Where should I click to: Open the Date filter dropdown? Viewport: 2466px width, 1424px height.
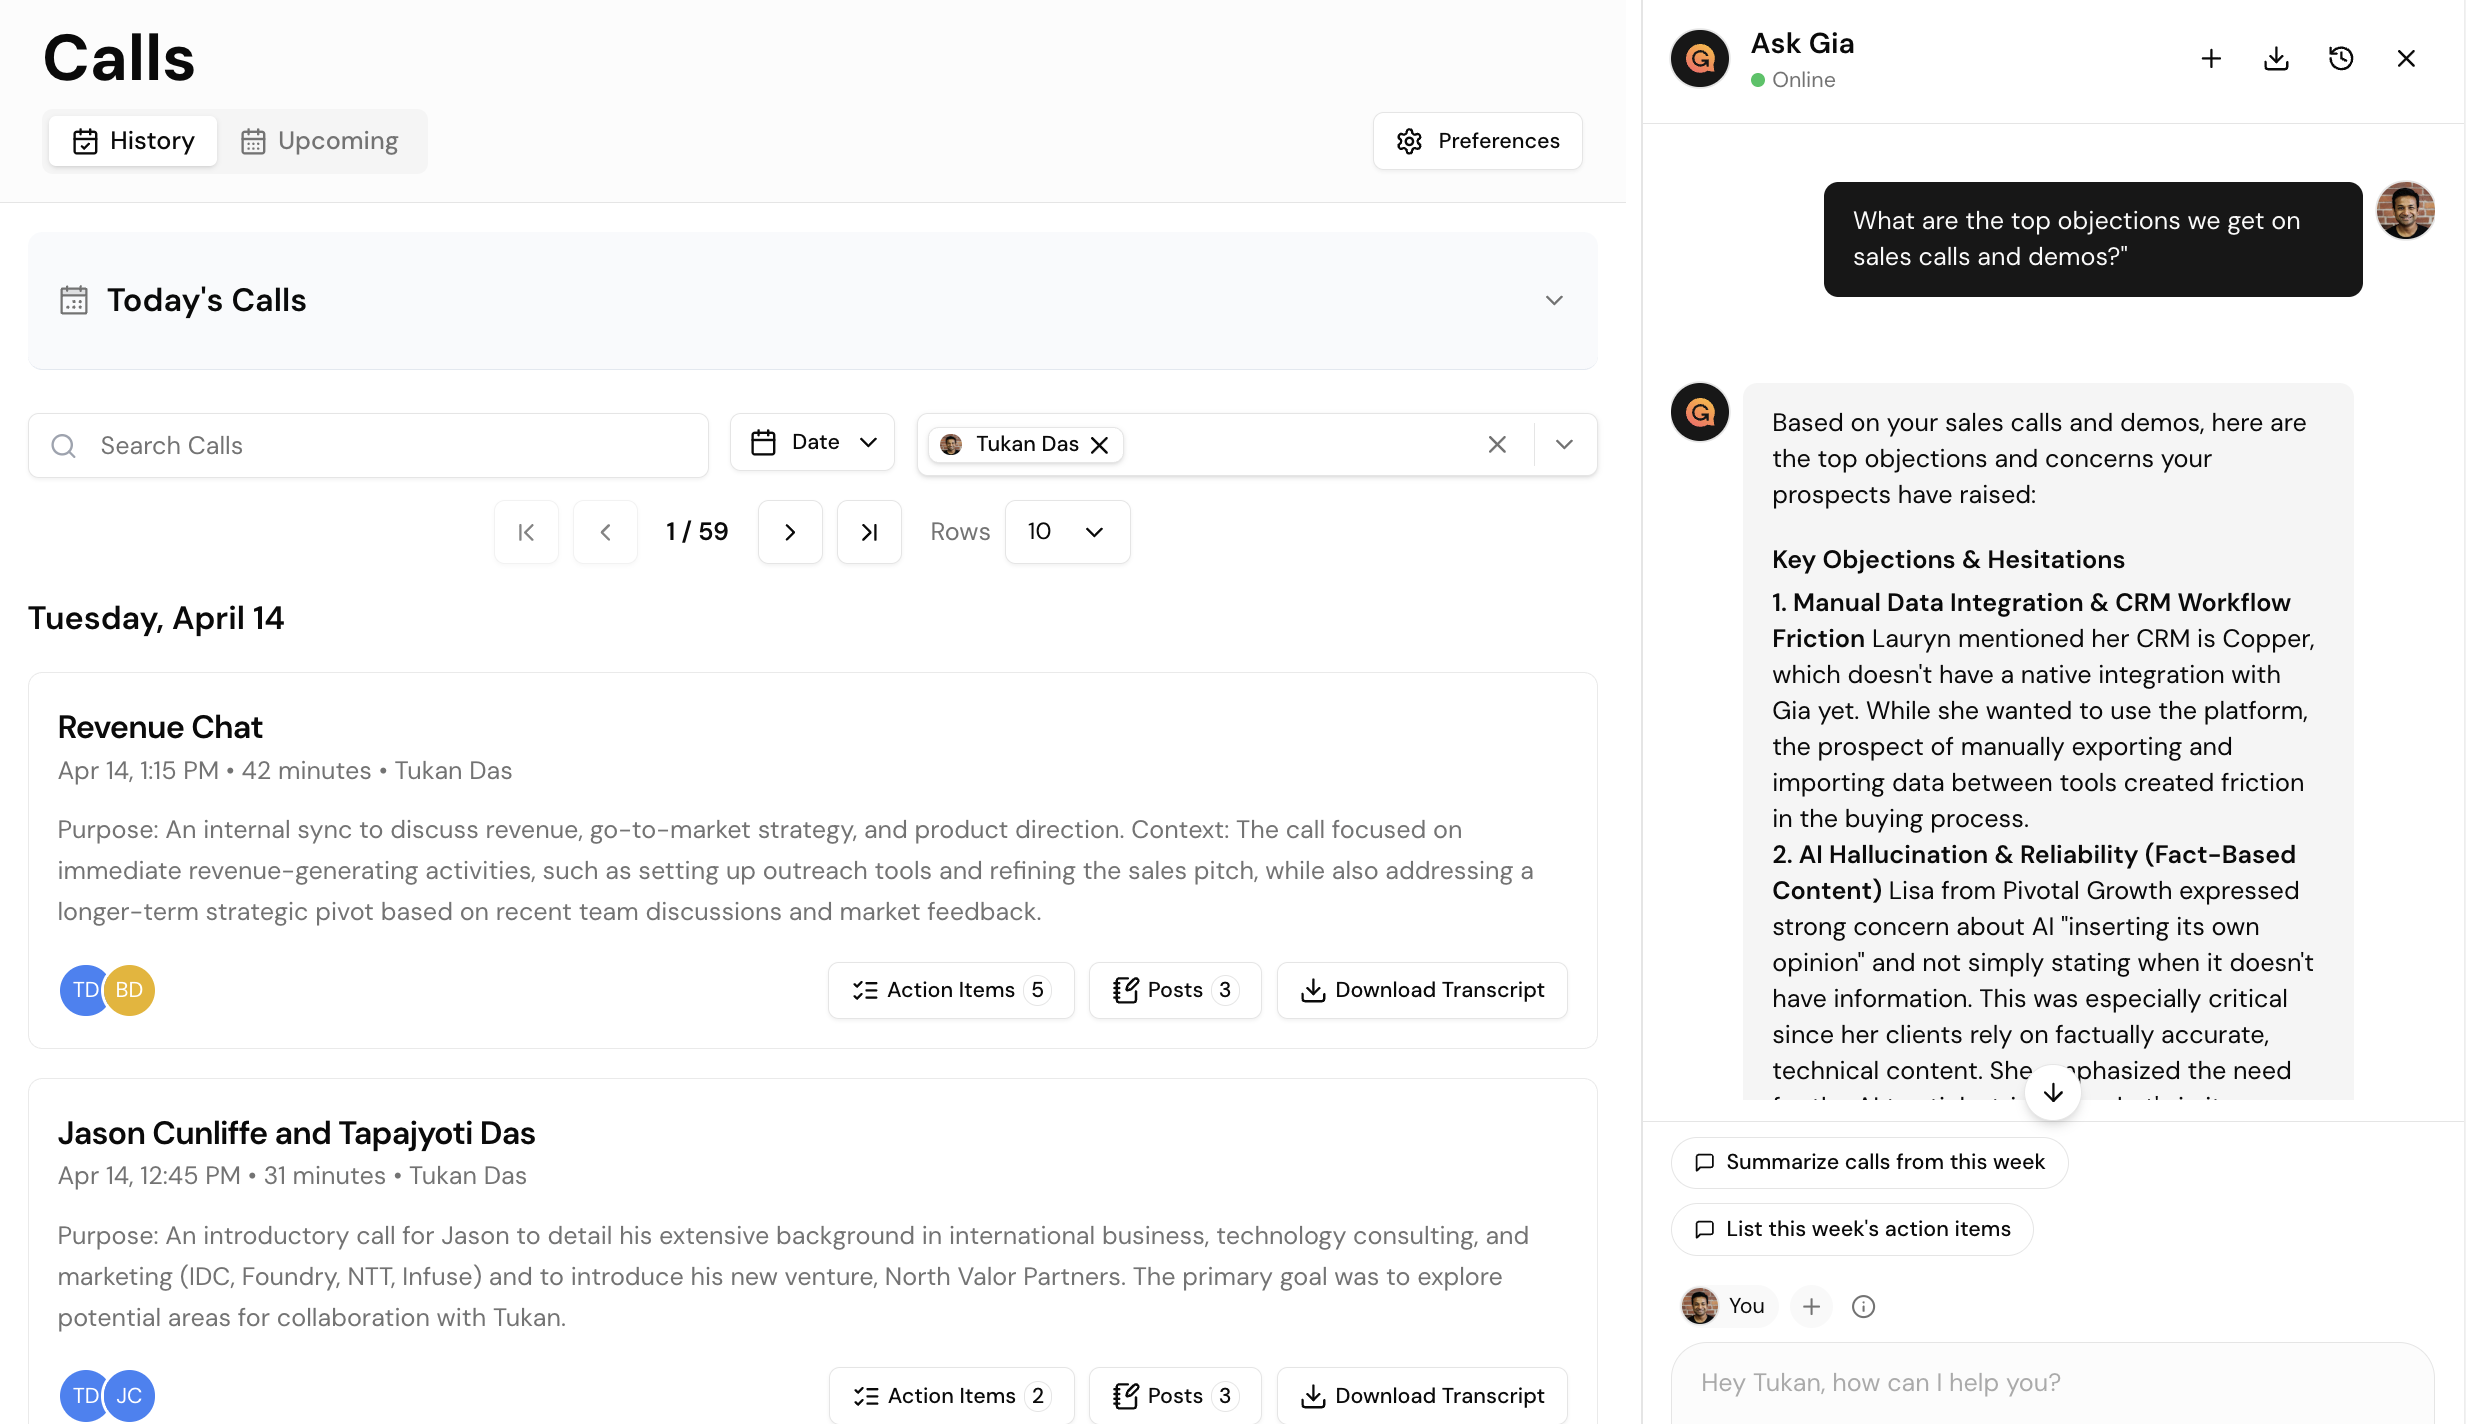812,442
